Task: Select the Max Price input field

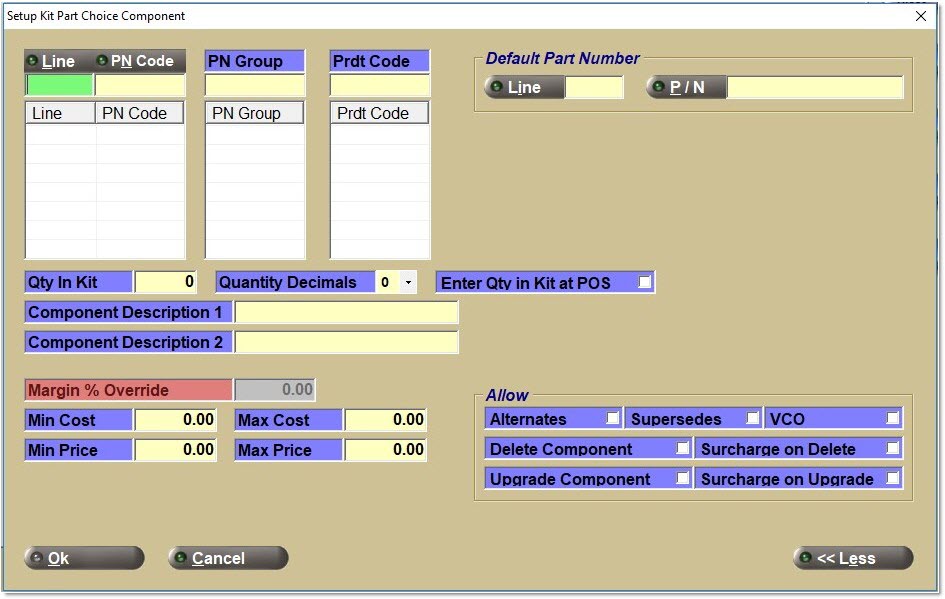Action: click(385, 450)
